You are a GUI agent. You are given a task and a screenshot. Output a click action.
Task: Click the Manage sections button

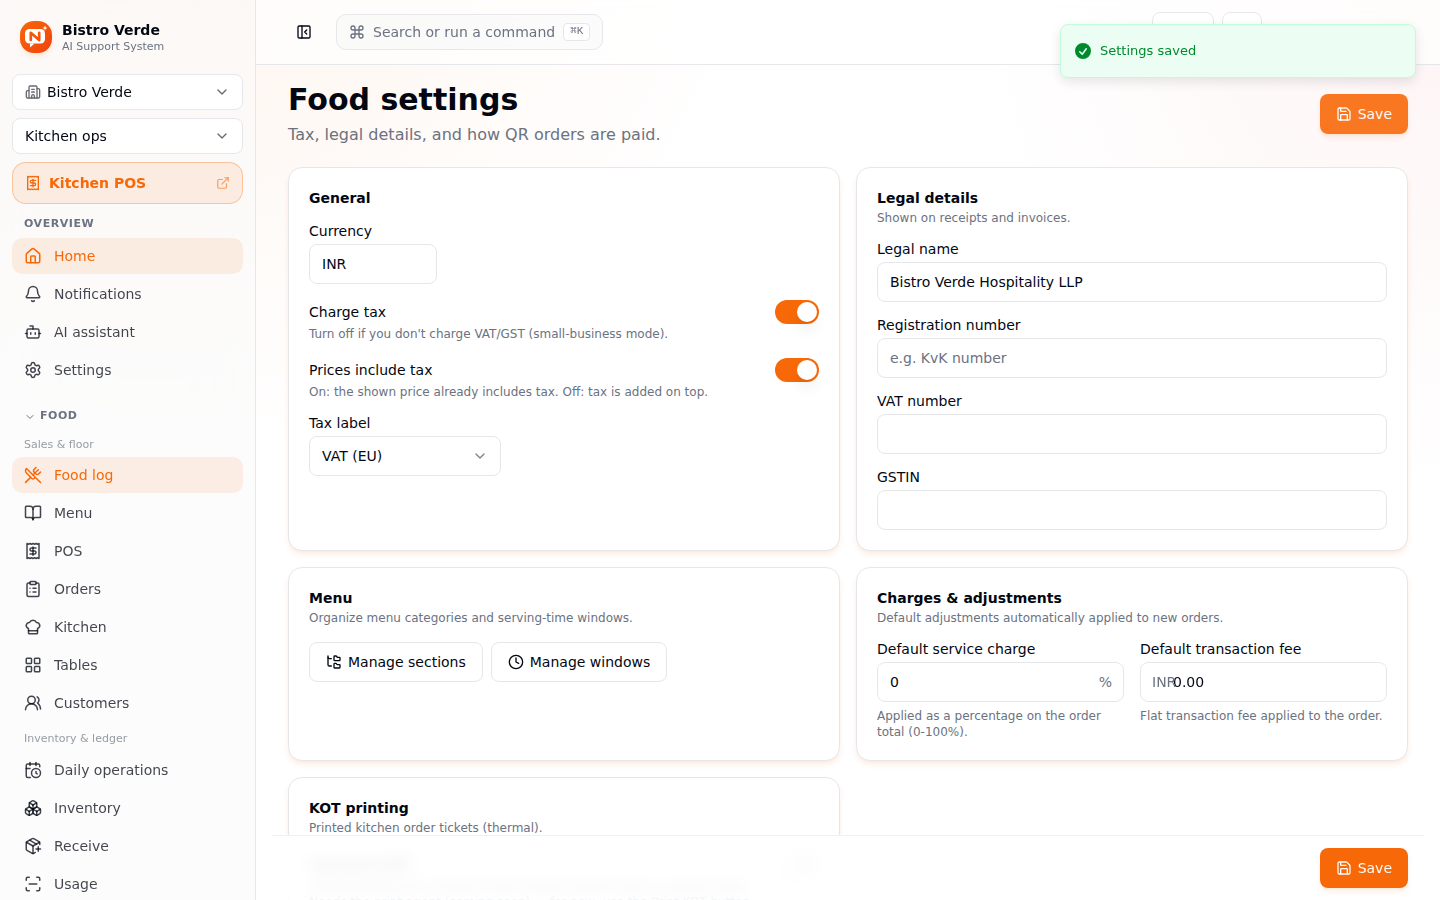point(396,662)
